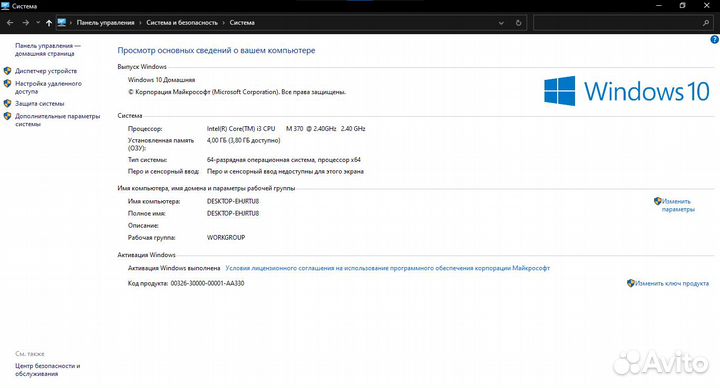This screenshot has width=720, height=388.
Task: Restore down the Система window
Action: tap(683, 6)
